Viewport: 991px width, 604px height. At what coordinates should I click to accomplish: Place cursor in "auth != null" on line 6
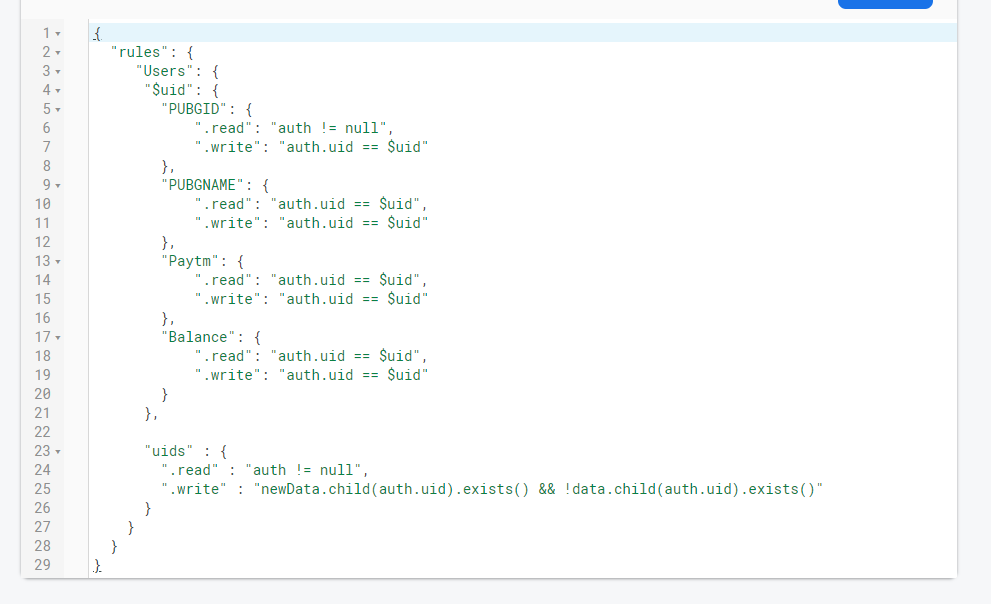[328, 128]
